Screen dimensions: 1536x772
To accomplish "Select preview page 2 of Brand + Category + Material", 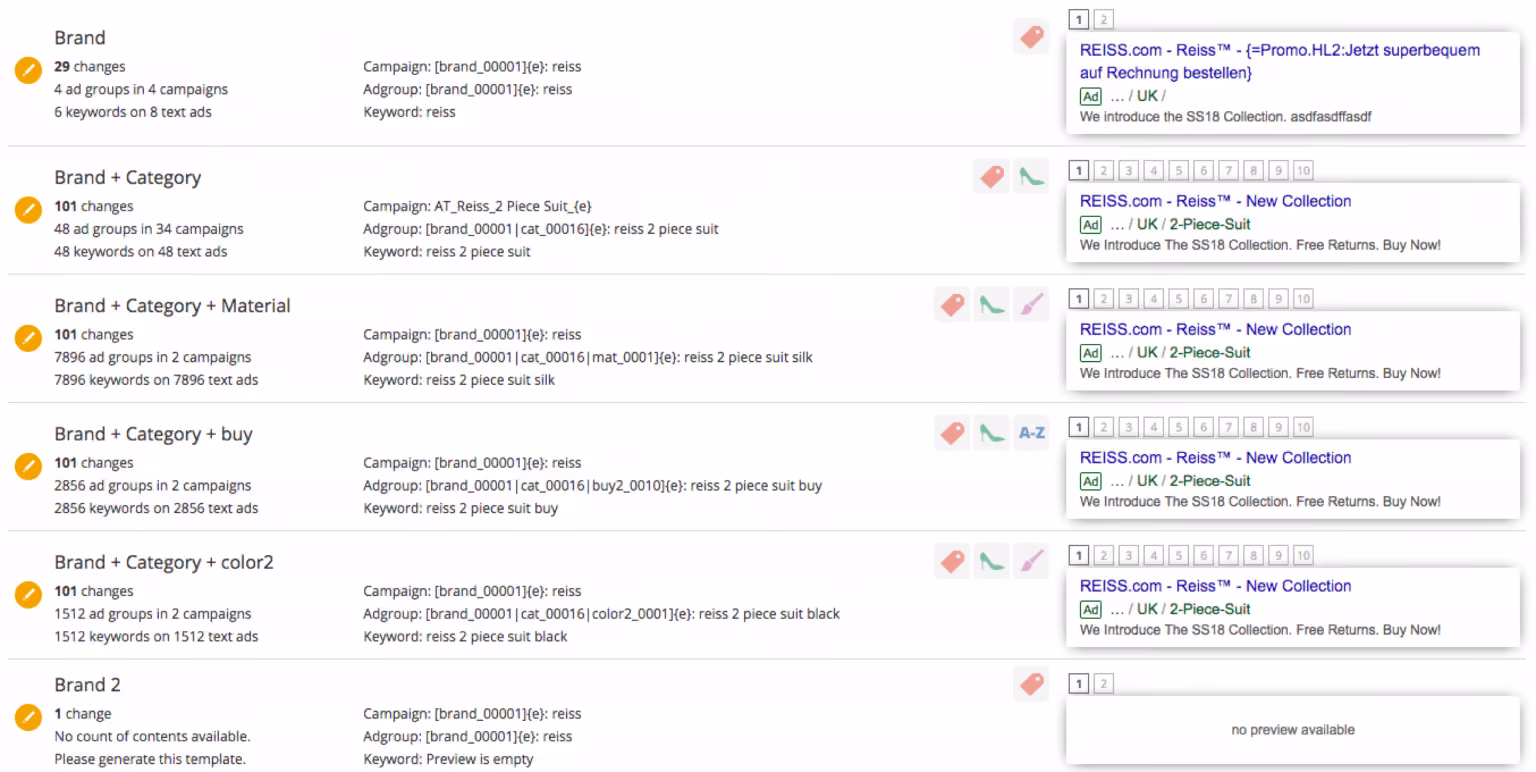I will pyautogui.click(x=1103, y=299).
